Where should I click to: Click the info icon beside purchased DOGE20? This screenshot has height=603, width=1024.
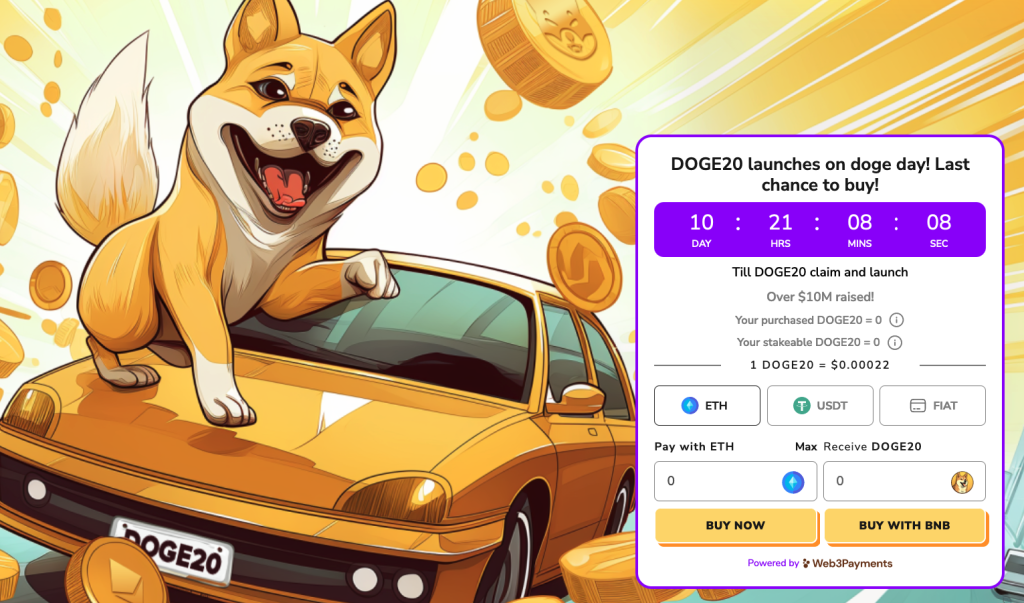tap(897, 320)
